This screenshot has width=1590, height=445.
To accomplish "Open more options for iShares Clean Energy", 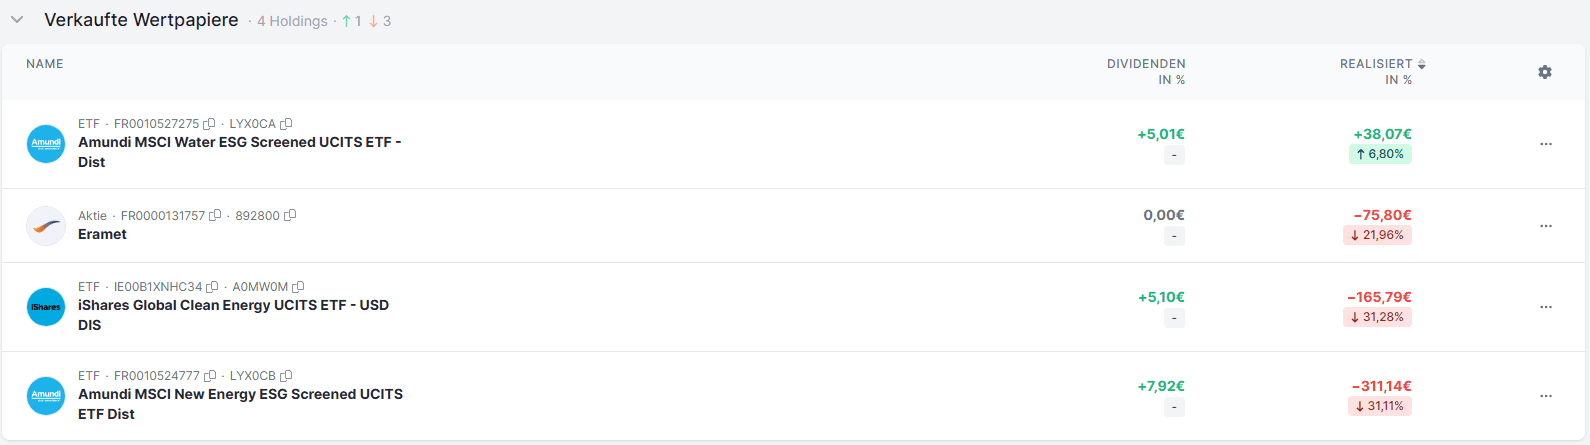I will click(1546, 307).
